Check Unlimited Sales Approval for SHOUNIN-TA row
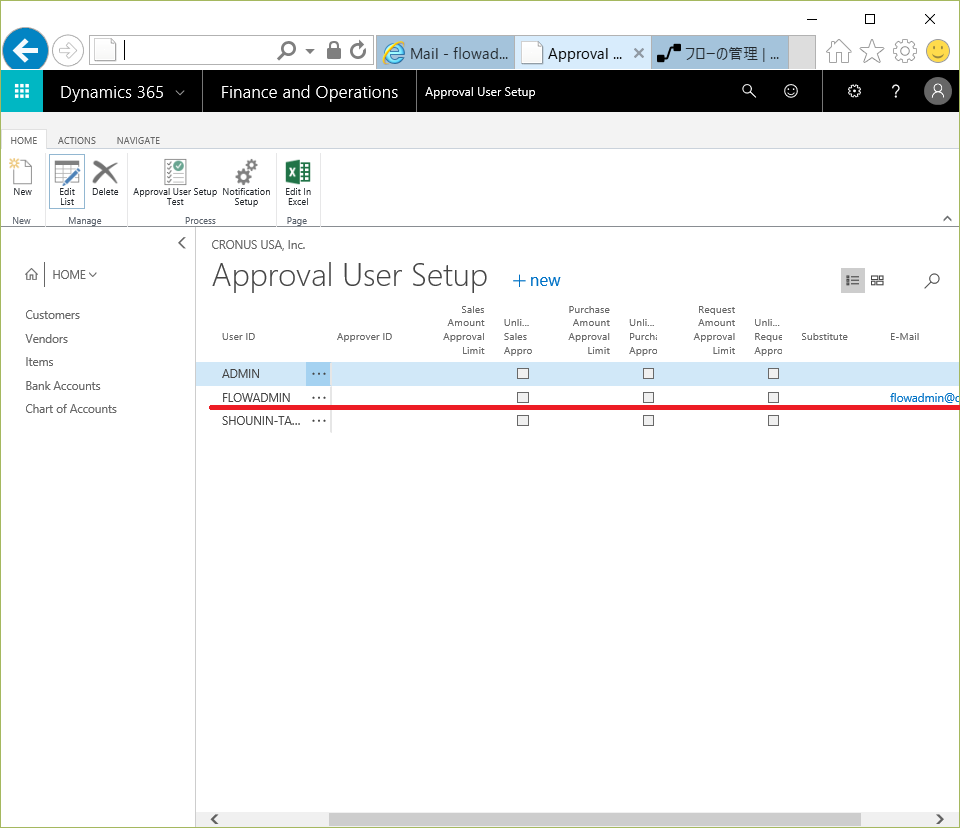Screen dimensions: 960x828 523,421
